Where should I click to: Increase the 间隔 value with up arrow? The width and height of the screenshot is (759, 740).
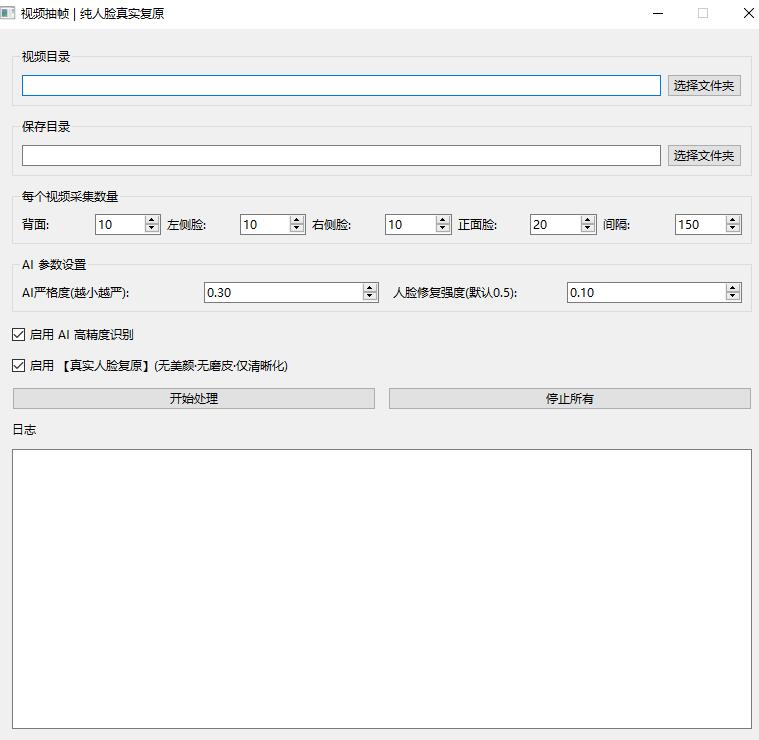click(733, 220)
